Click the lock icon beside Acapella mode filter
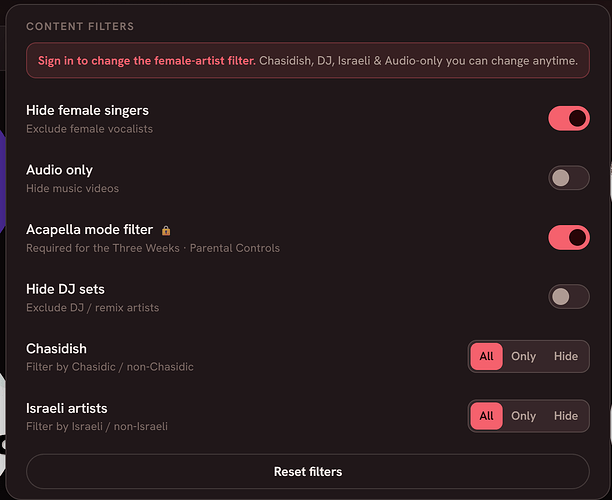612x500 pixels. pos(166,231)
